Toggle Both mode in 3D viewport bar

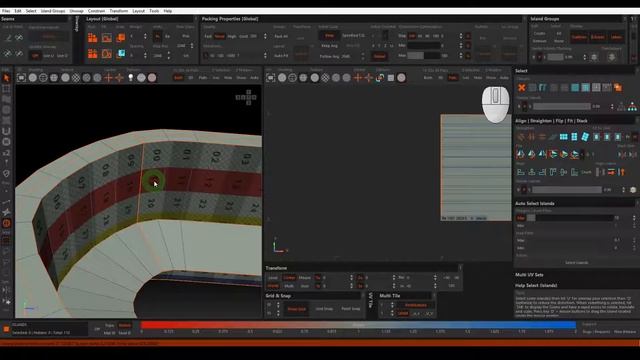(x=178, y=78)
